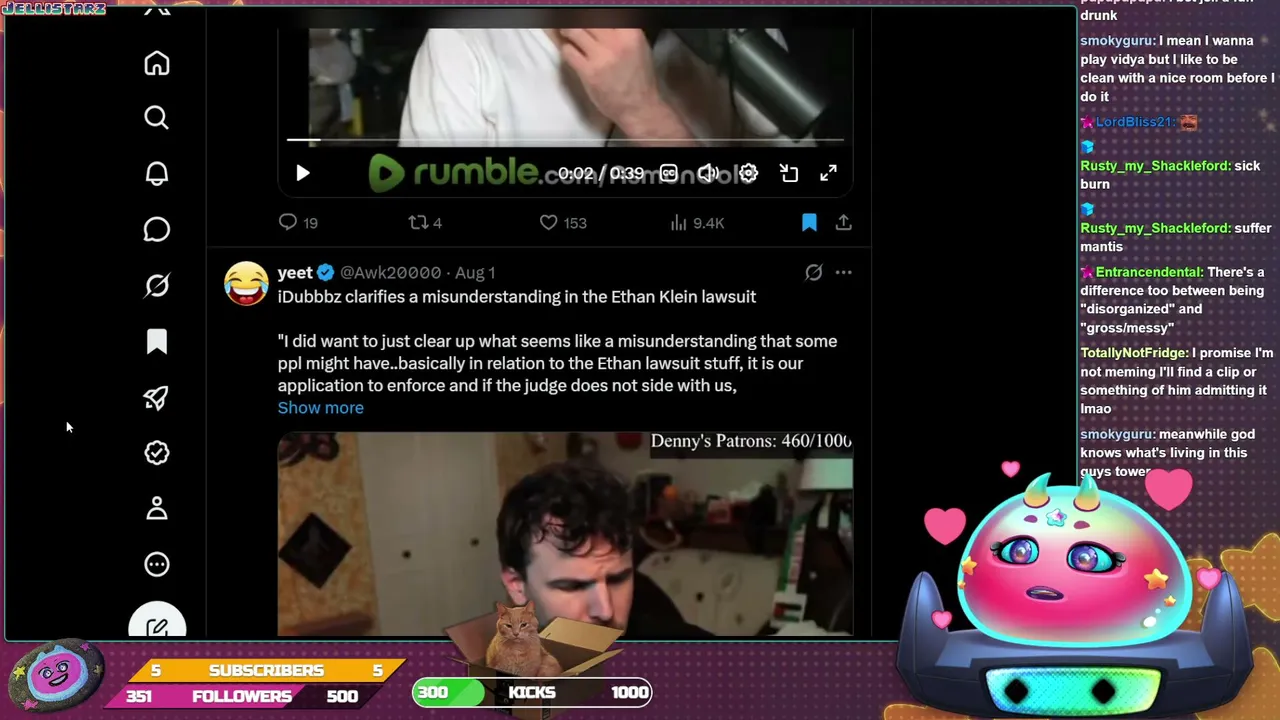View analytics showing 9.4K views
1280x720 pixels.
tap(697, 222)
